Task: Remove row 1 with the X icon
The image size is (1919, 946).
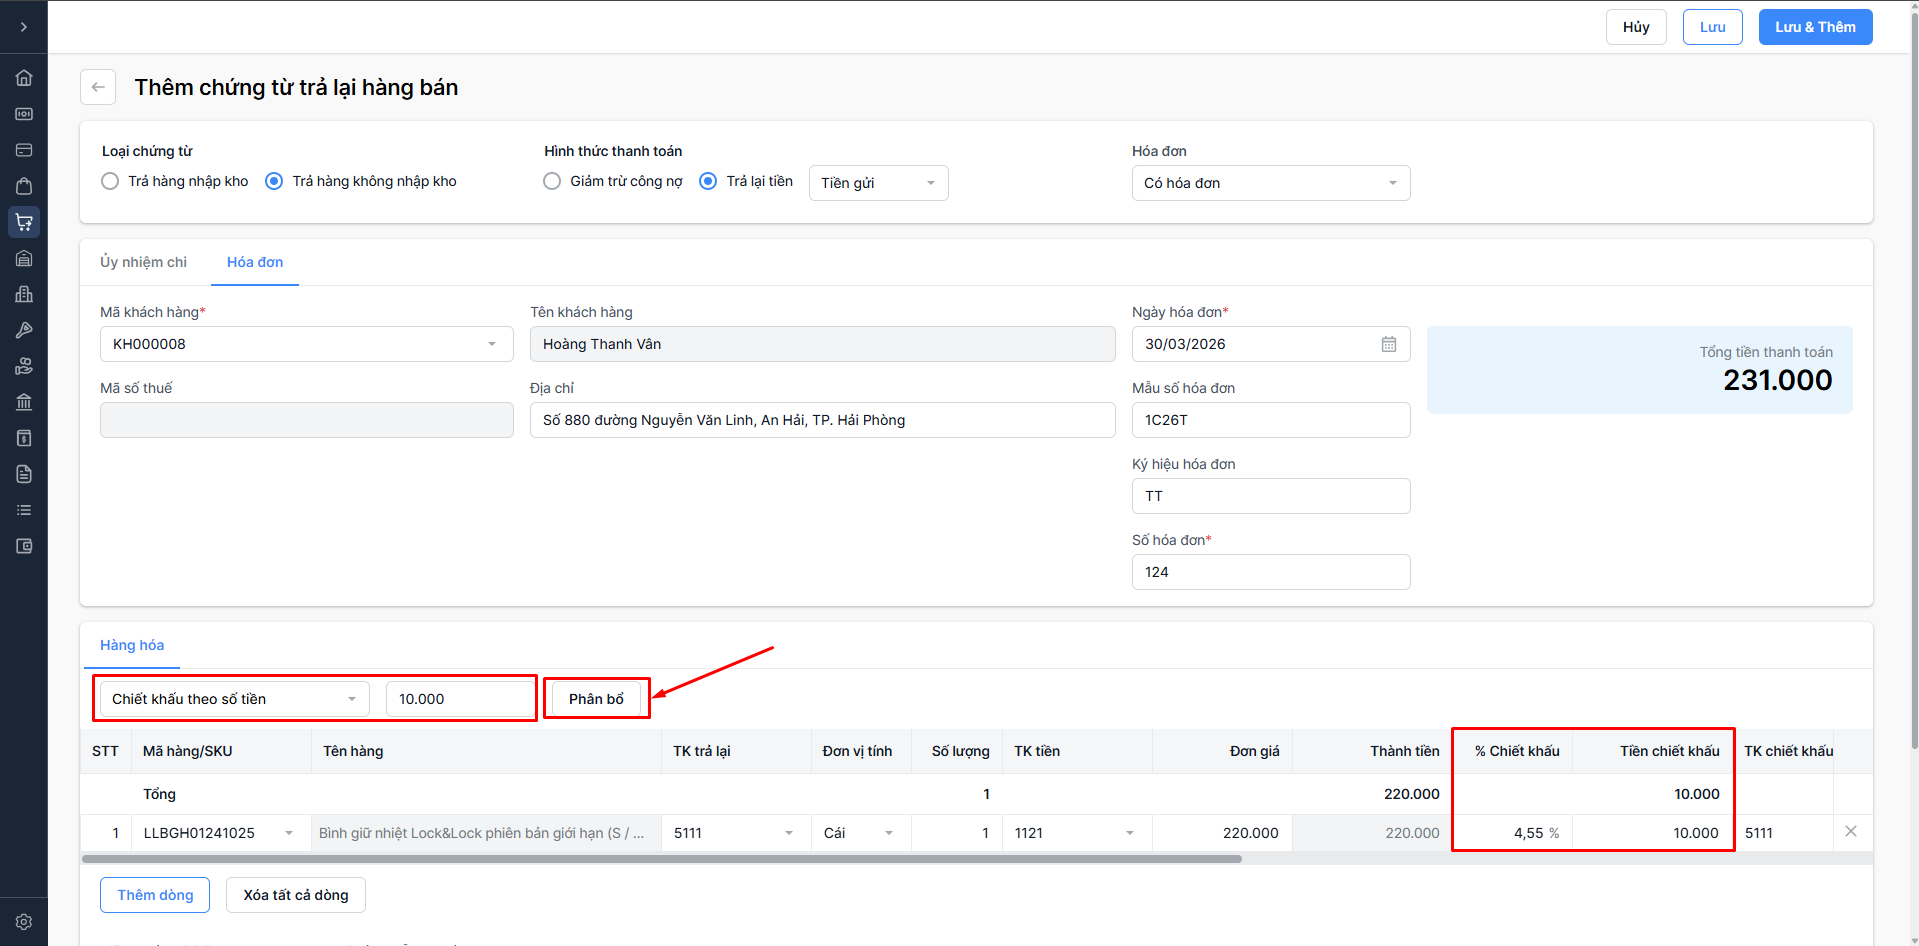Action: point(1850,832)
